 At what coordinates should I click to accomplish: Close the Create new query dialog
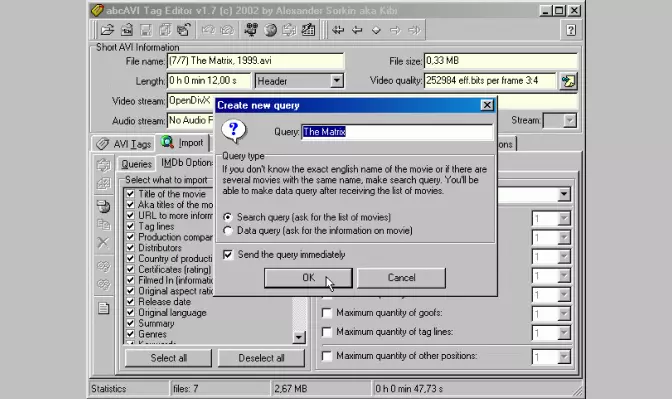[487, 105]
